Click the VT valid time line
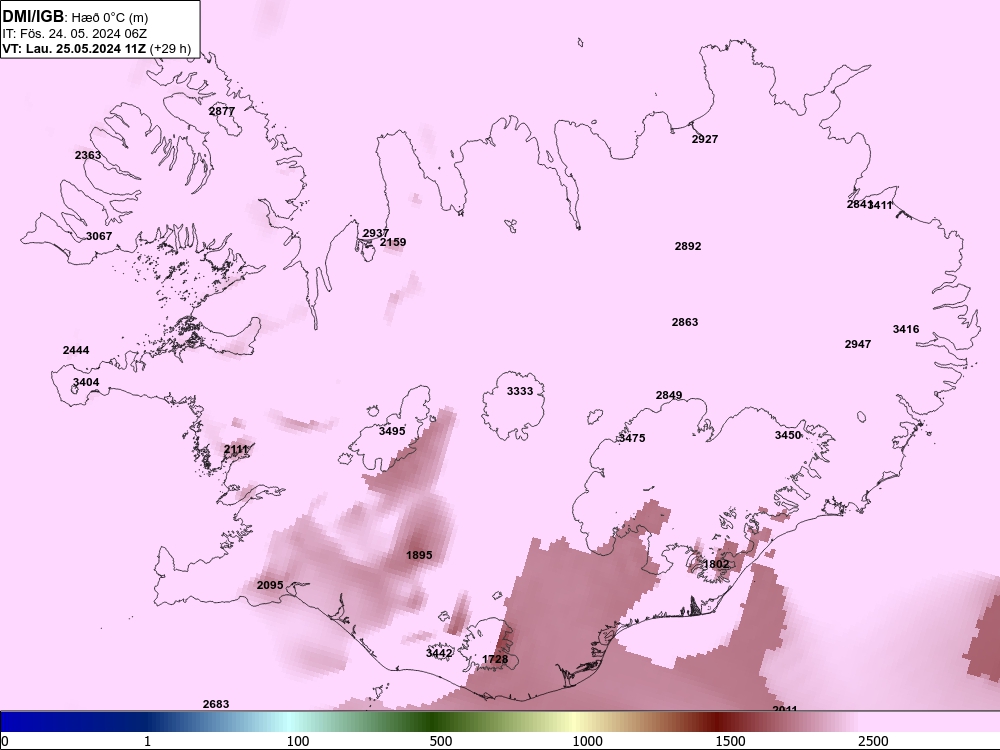The width and height of the screenshot is (1000, 750). click(96, 49)
